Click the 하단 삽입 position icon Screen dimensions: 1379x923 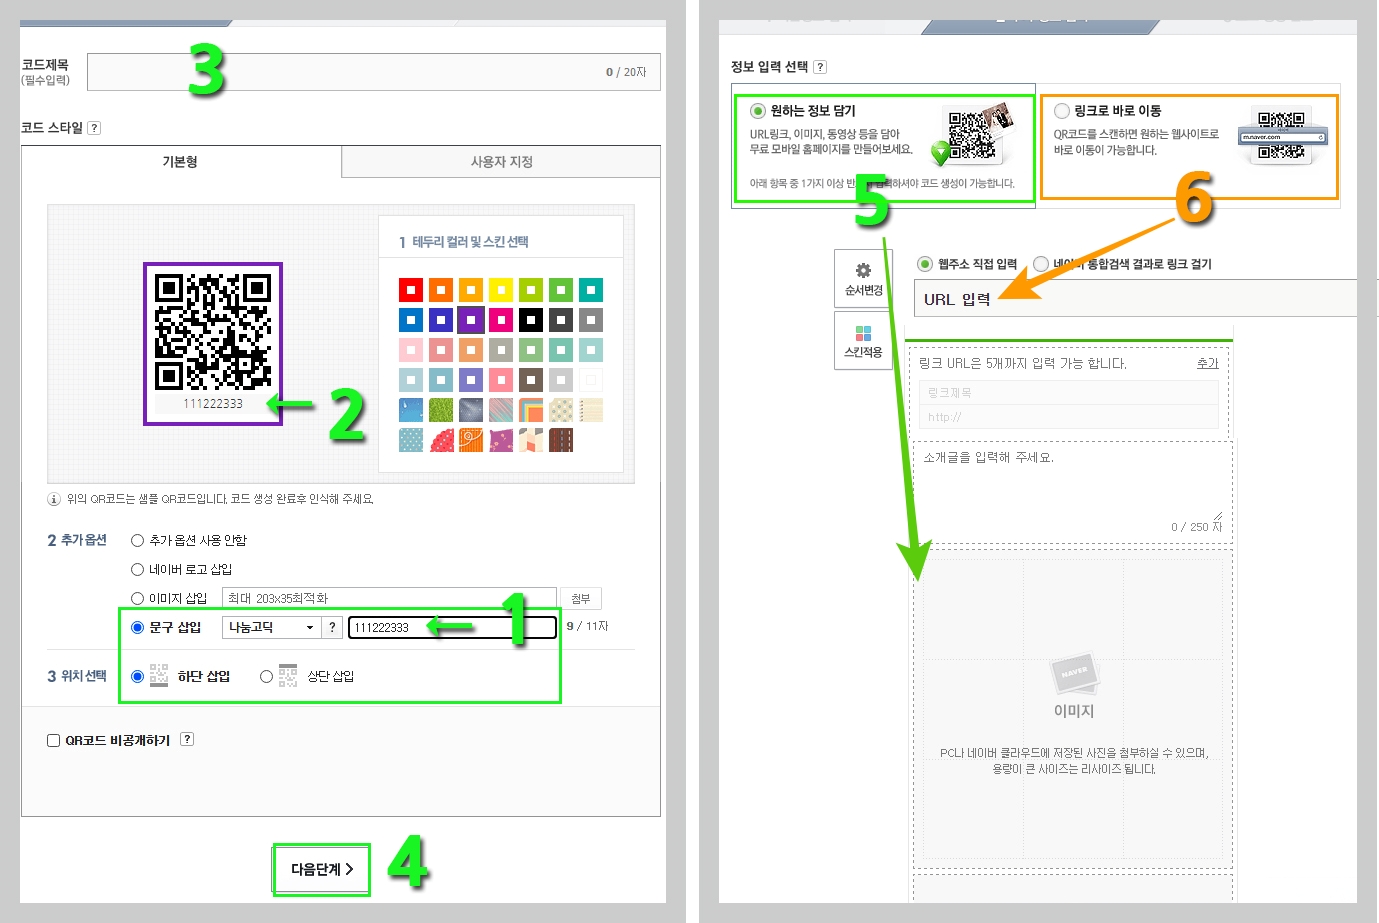[159, 676]
